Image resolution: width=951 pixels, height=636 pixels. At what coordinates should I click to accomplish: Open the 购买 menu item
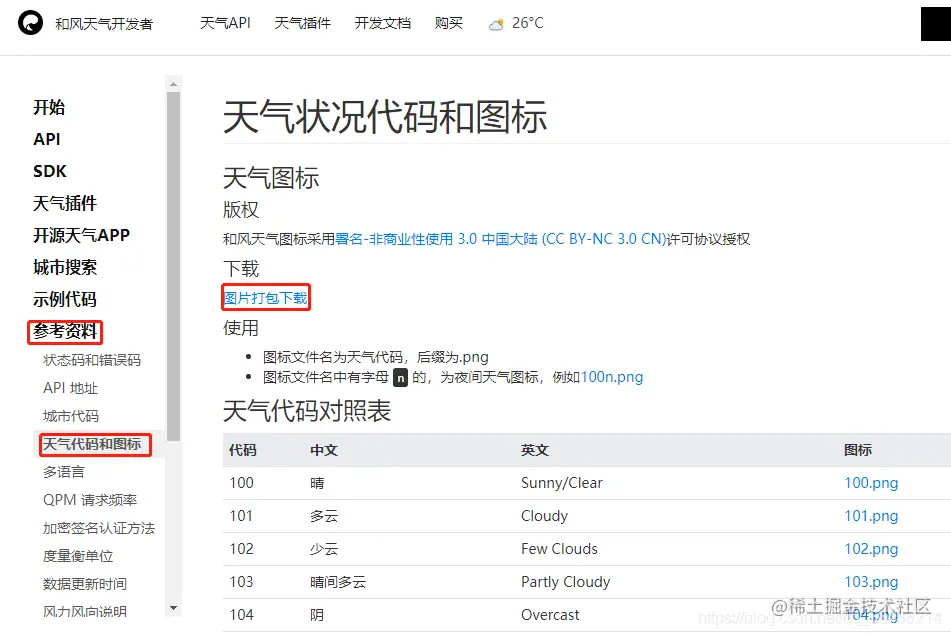pos(448,23)
